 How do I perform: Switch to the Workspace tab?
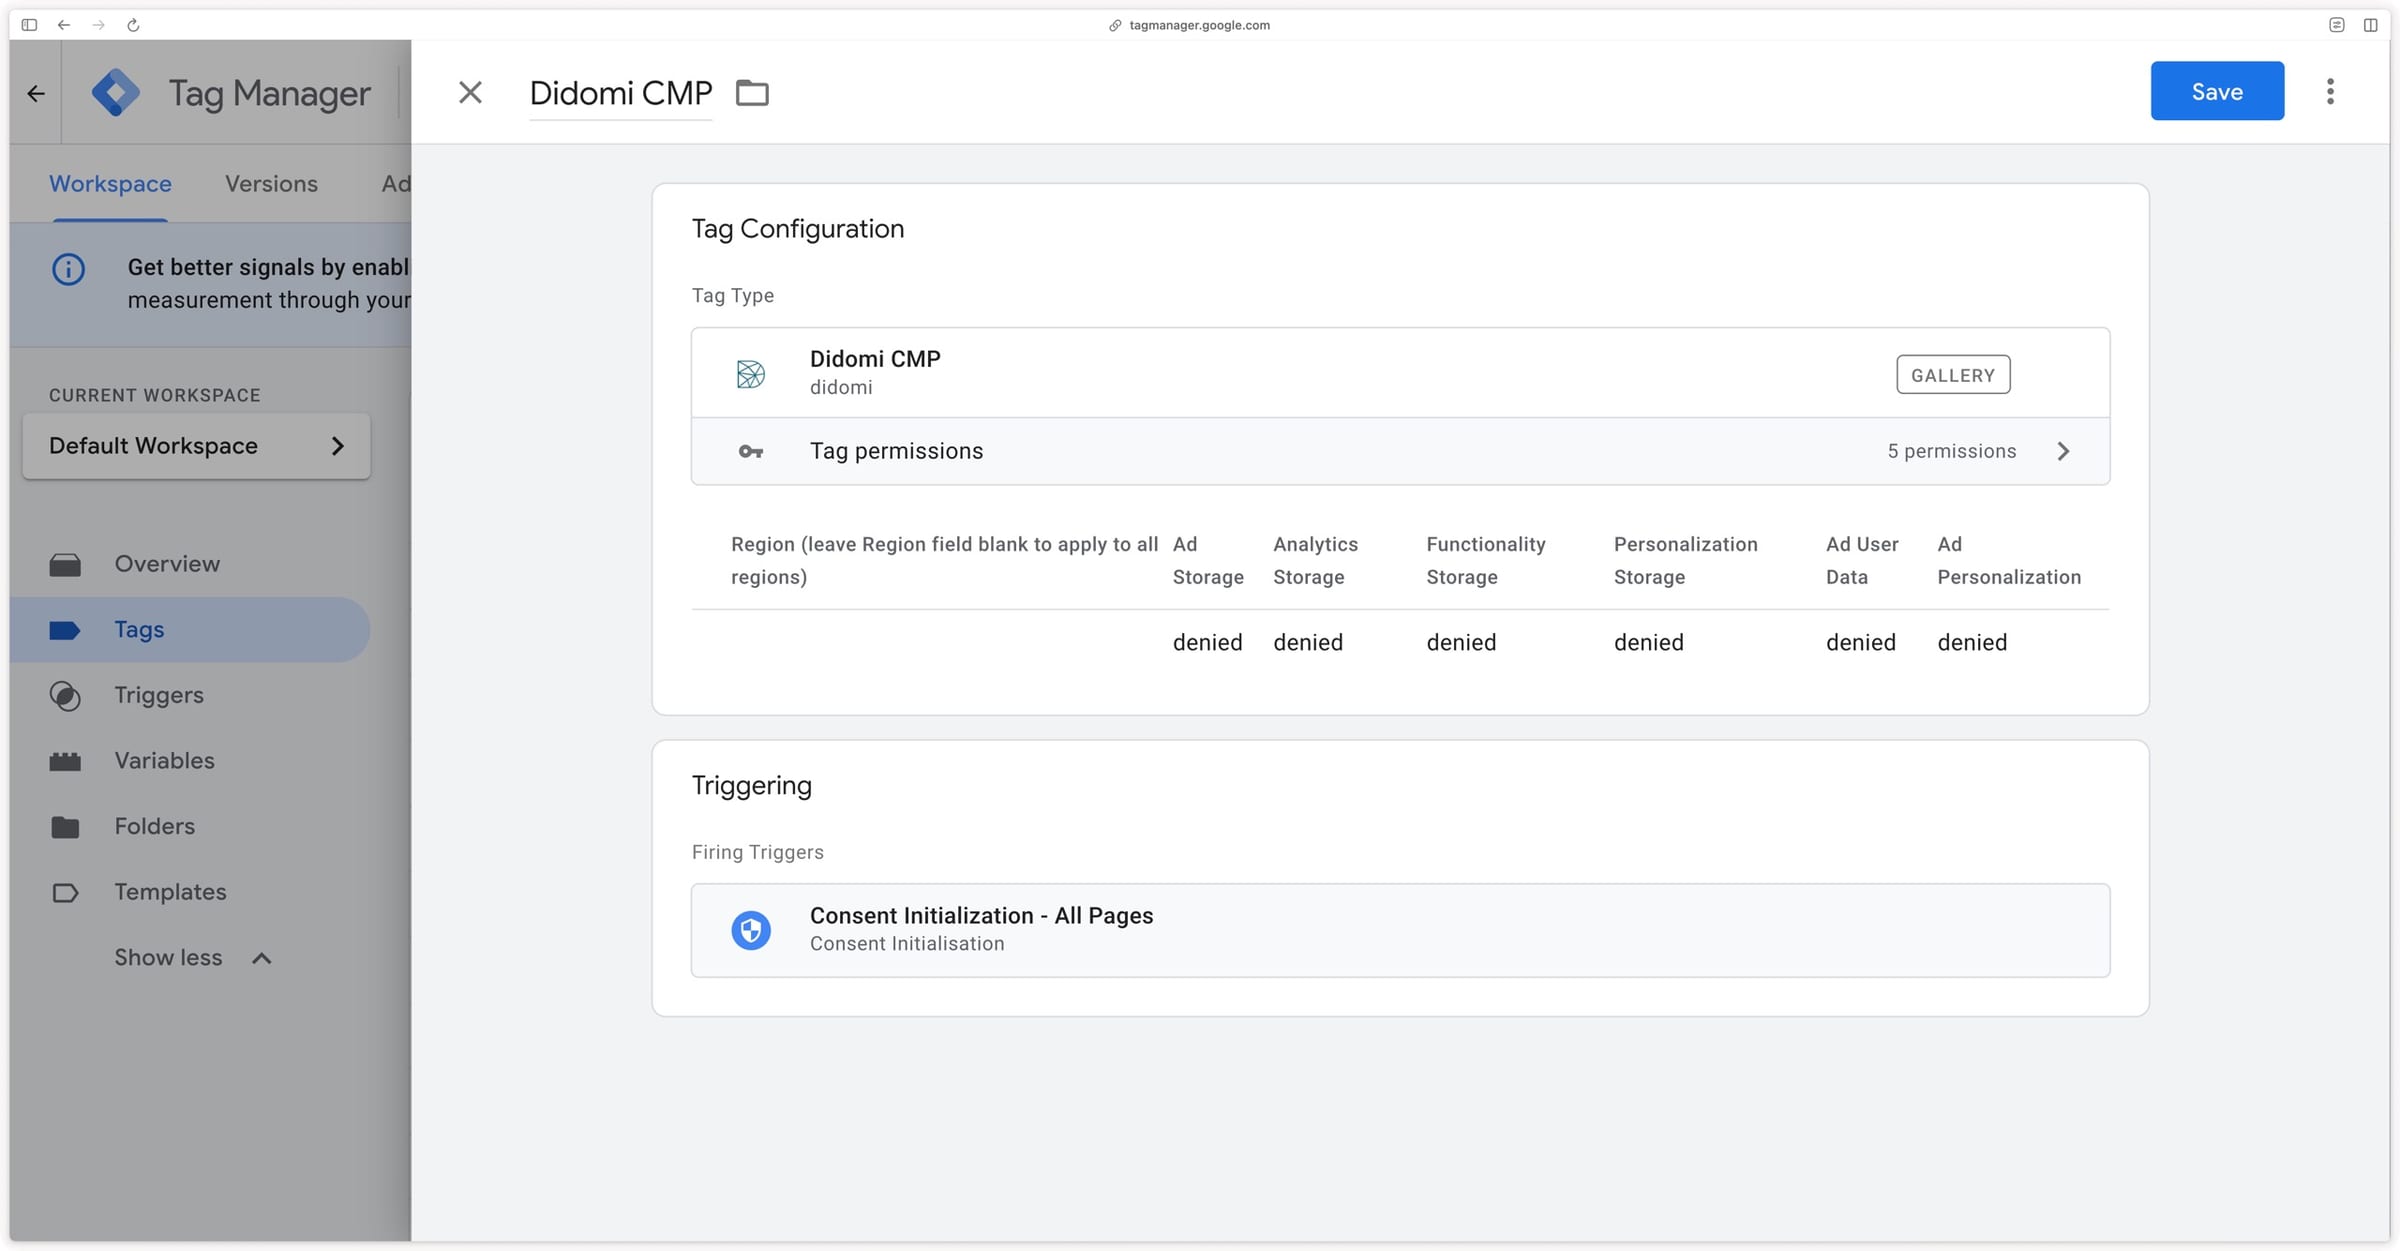[x=110, y=184]
